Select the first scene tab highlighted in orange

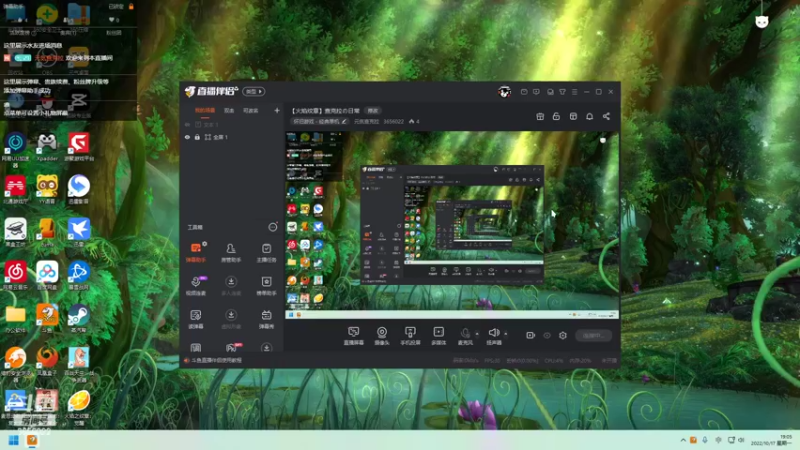[x=205, y=110]
